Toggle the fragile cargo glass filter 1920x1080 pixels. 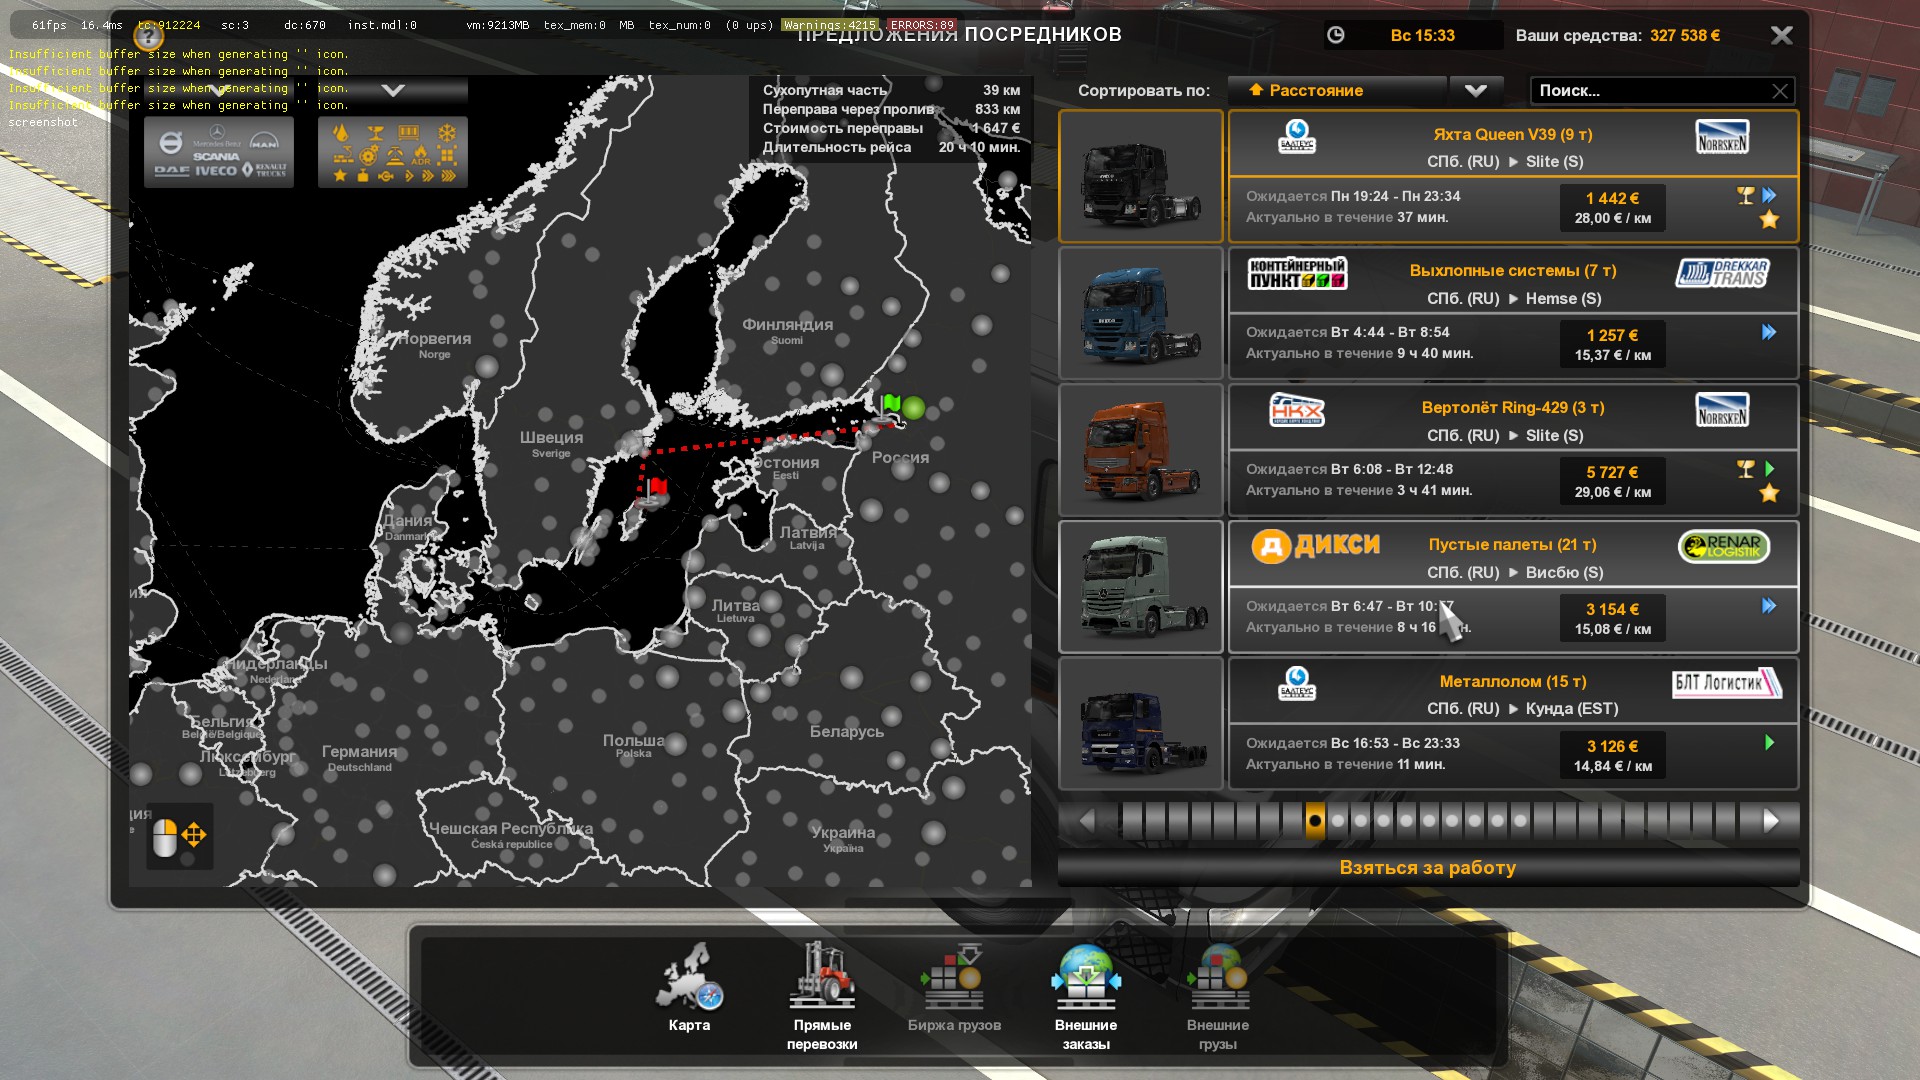(375, 133)
